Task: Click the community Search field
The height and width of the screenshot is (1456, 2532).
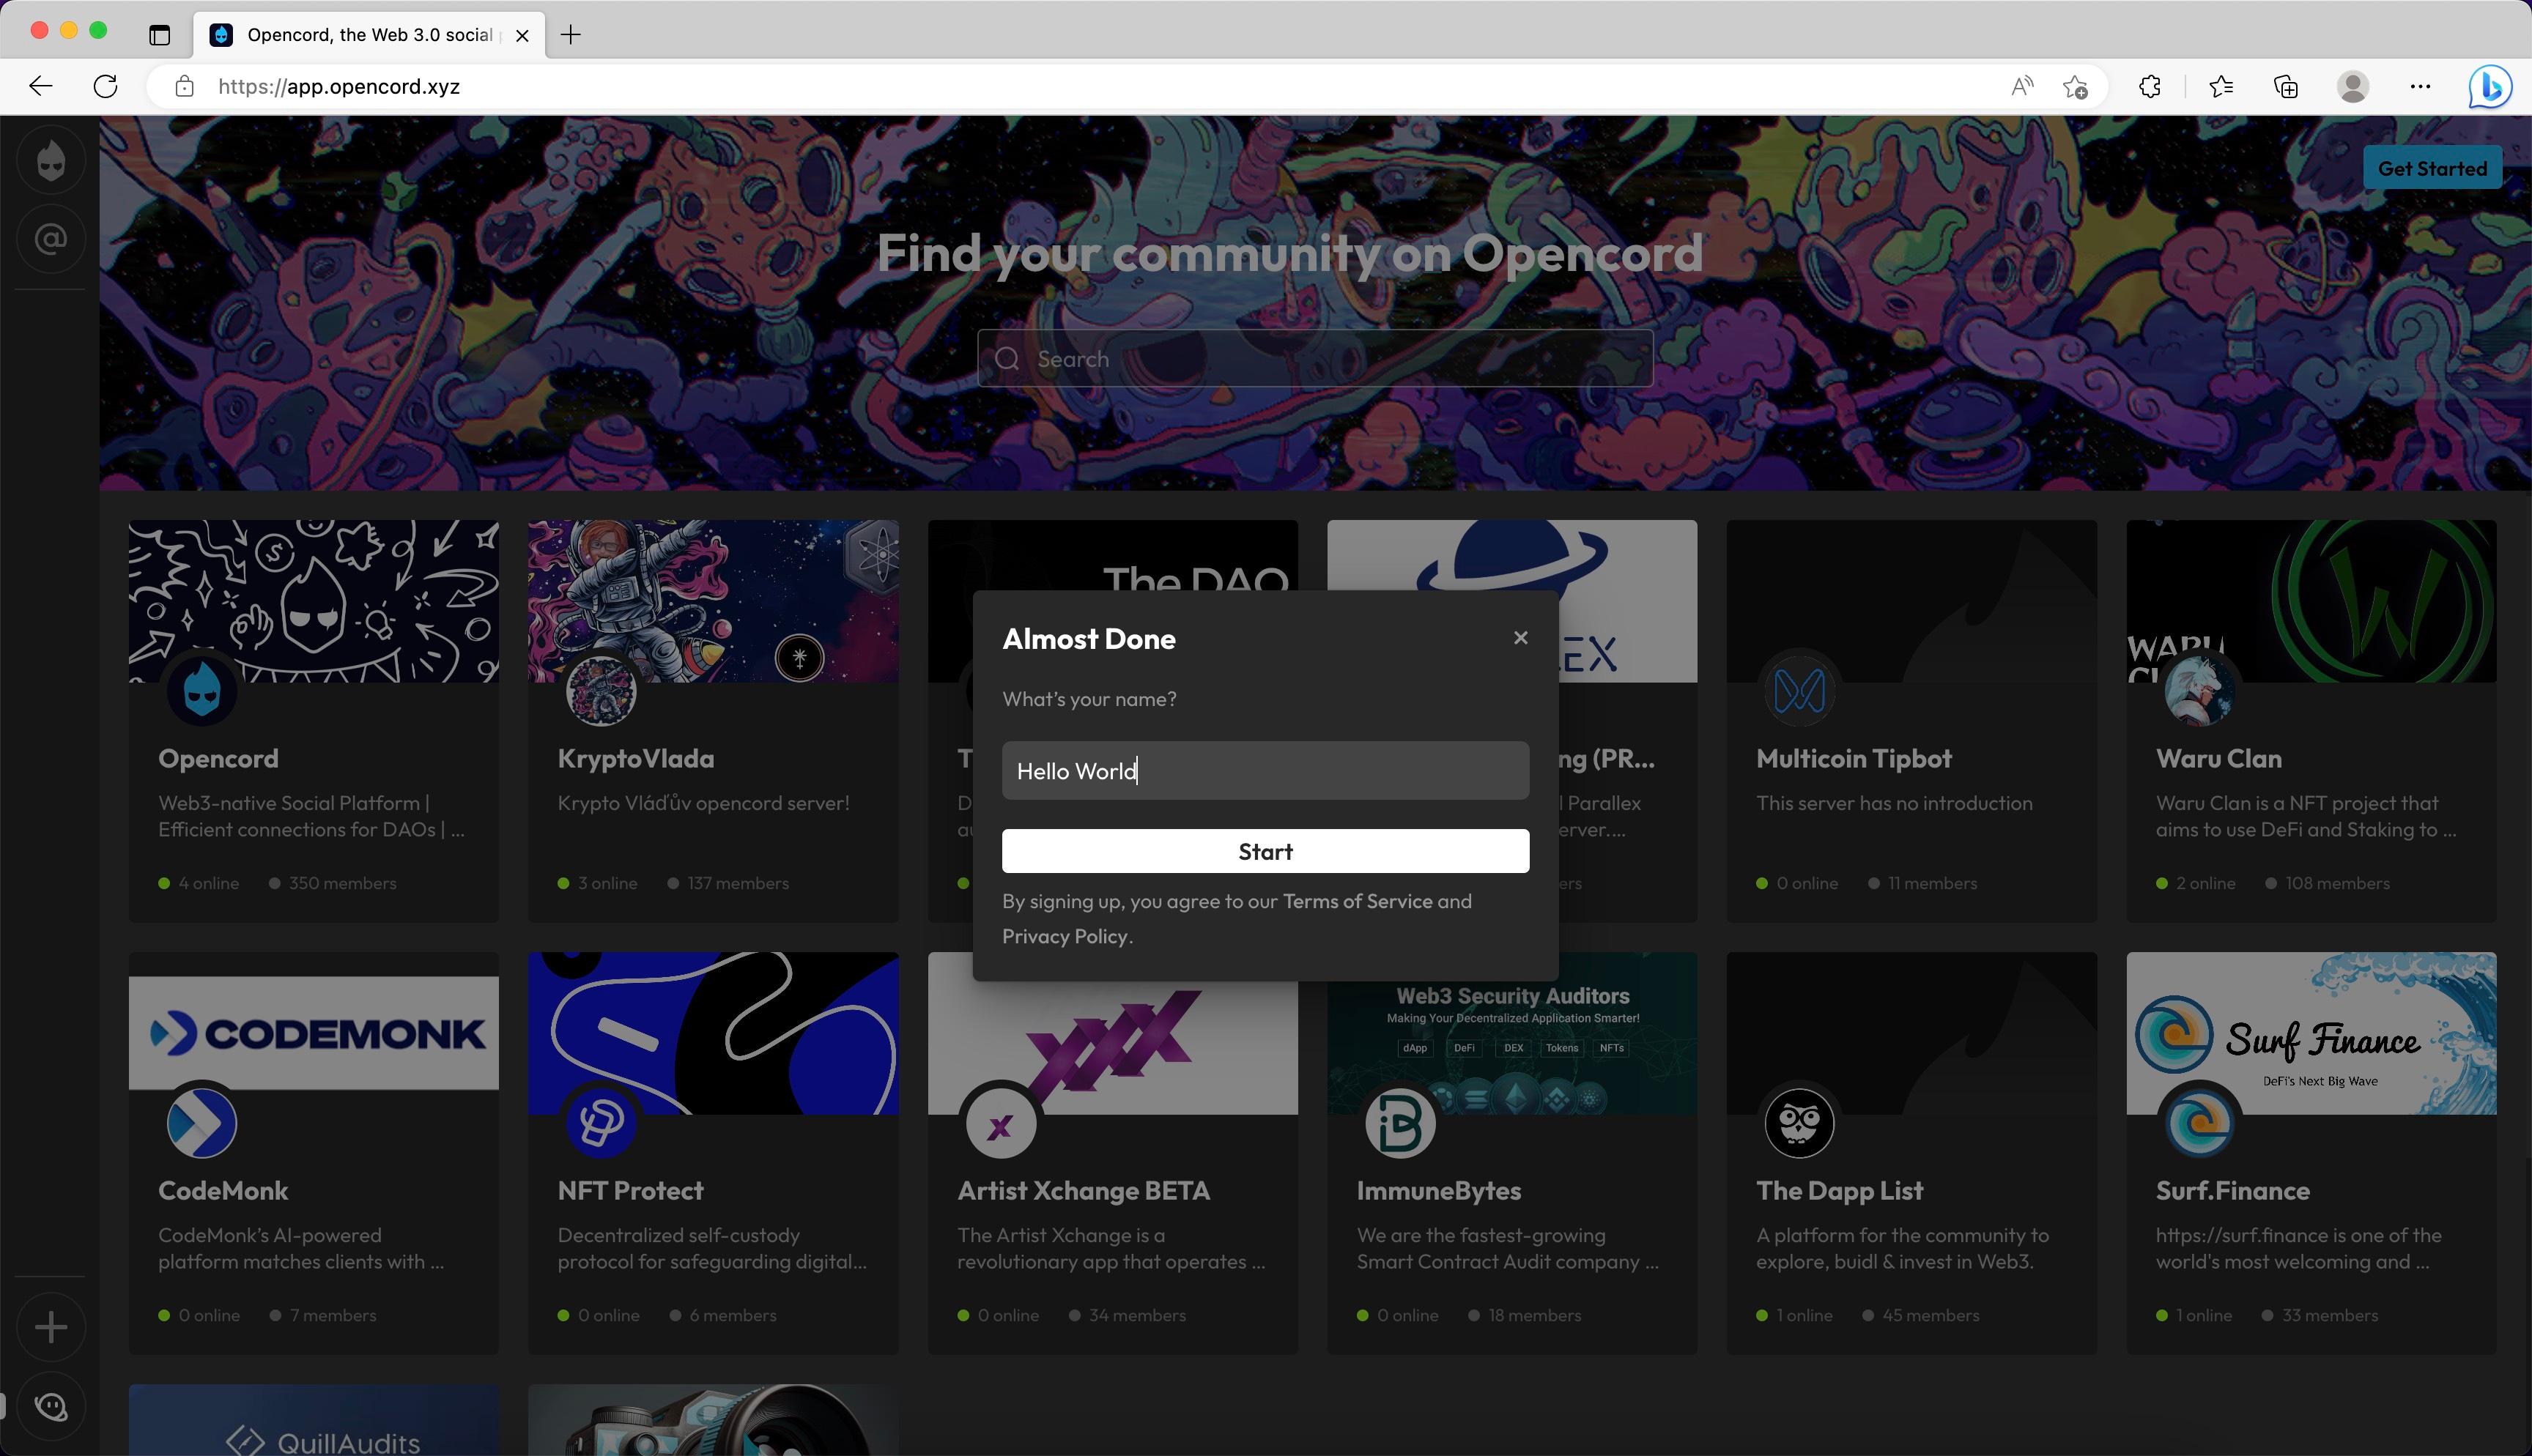Action: 1314,359
